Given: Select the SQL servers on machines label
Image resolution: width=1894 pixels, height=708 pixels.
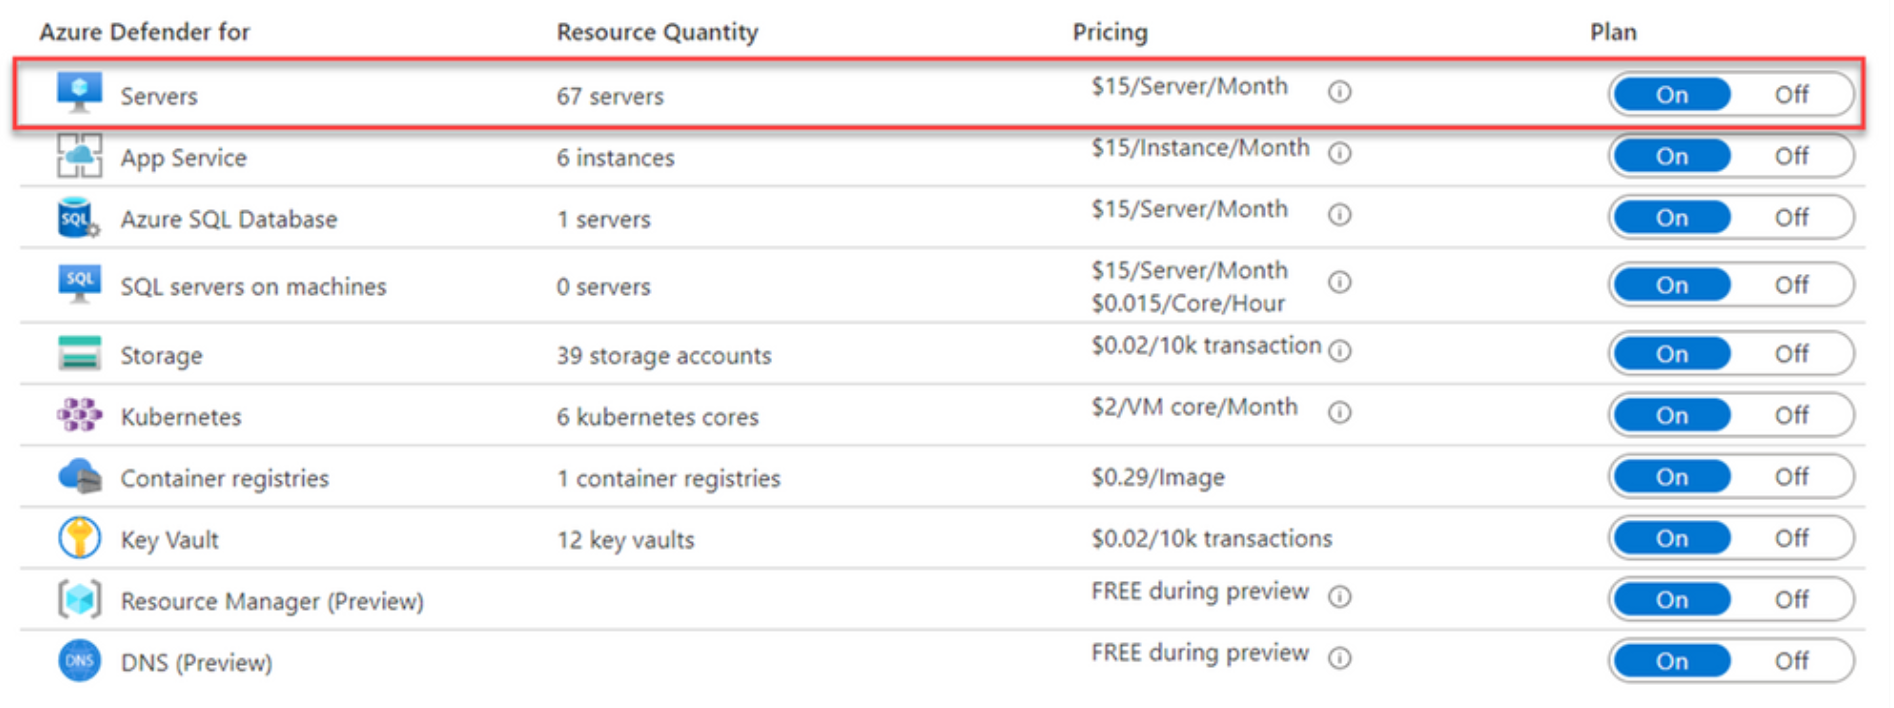Looking at the screenshot, I should pyautogui.click(x=253, y=287).
